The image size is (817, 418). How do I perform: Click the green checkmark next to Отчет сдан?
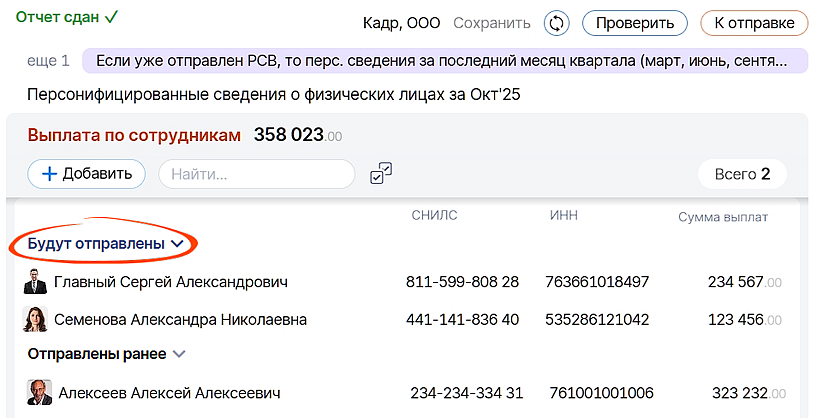tap(111, 17)
